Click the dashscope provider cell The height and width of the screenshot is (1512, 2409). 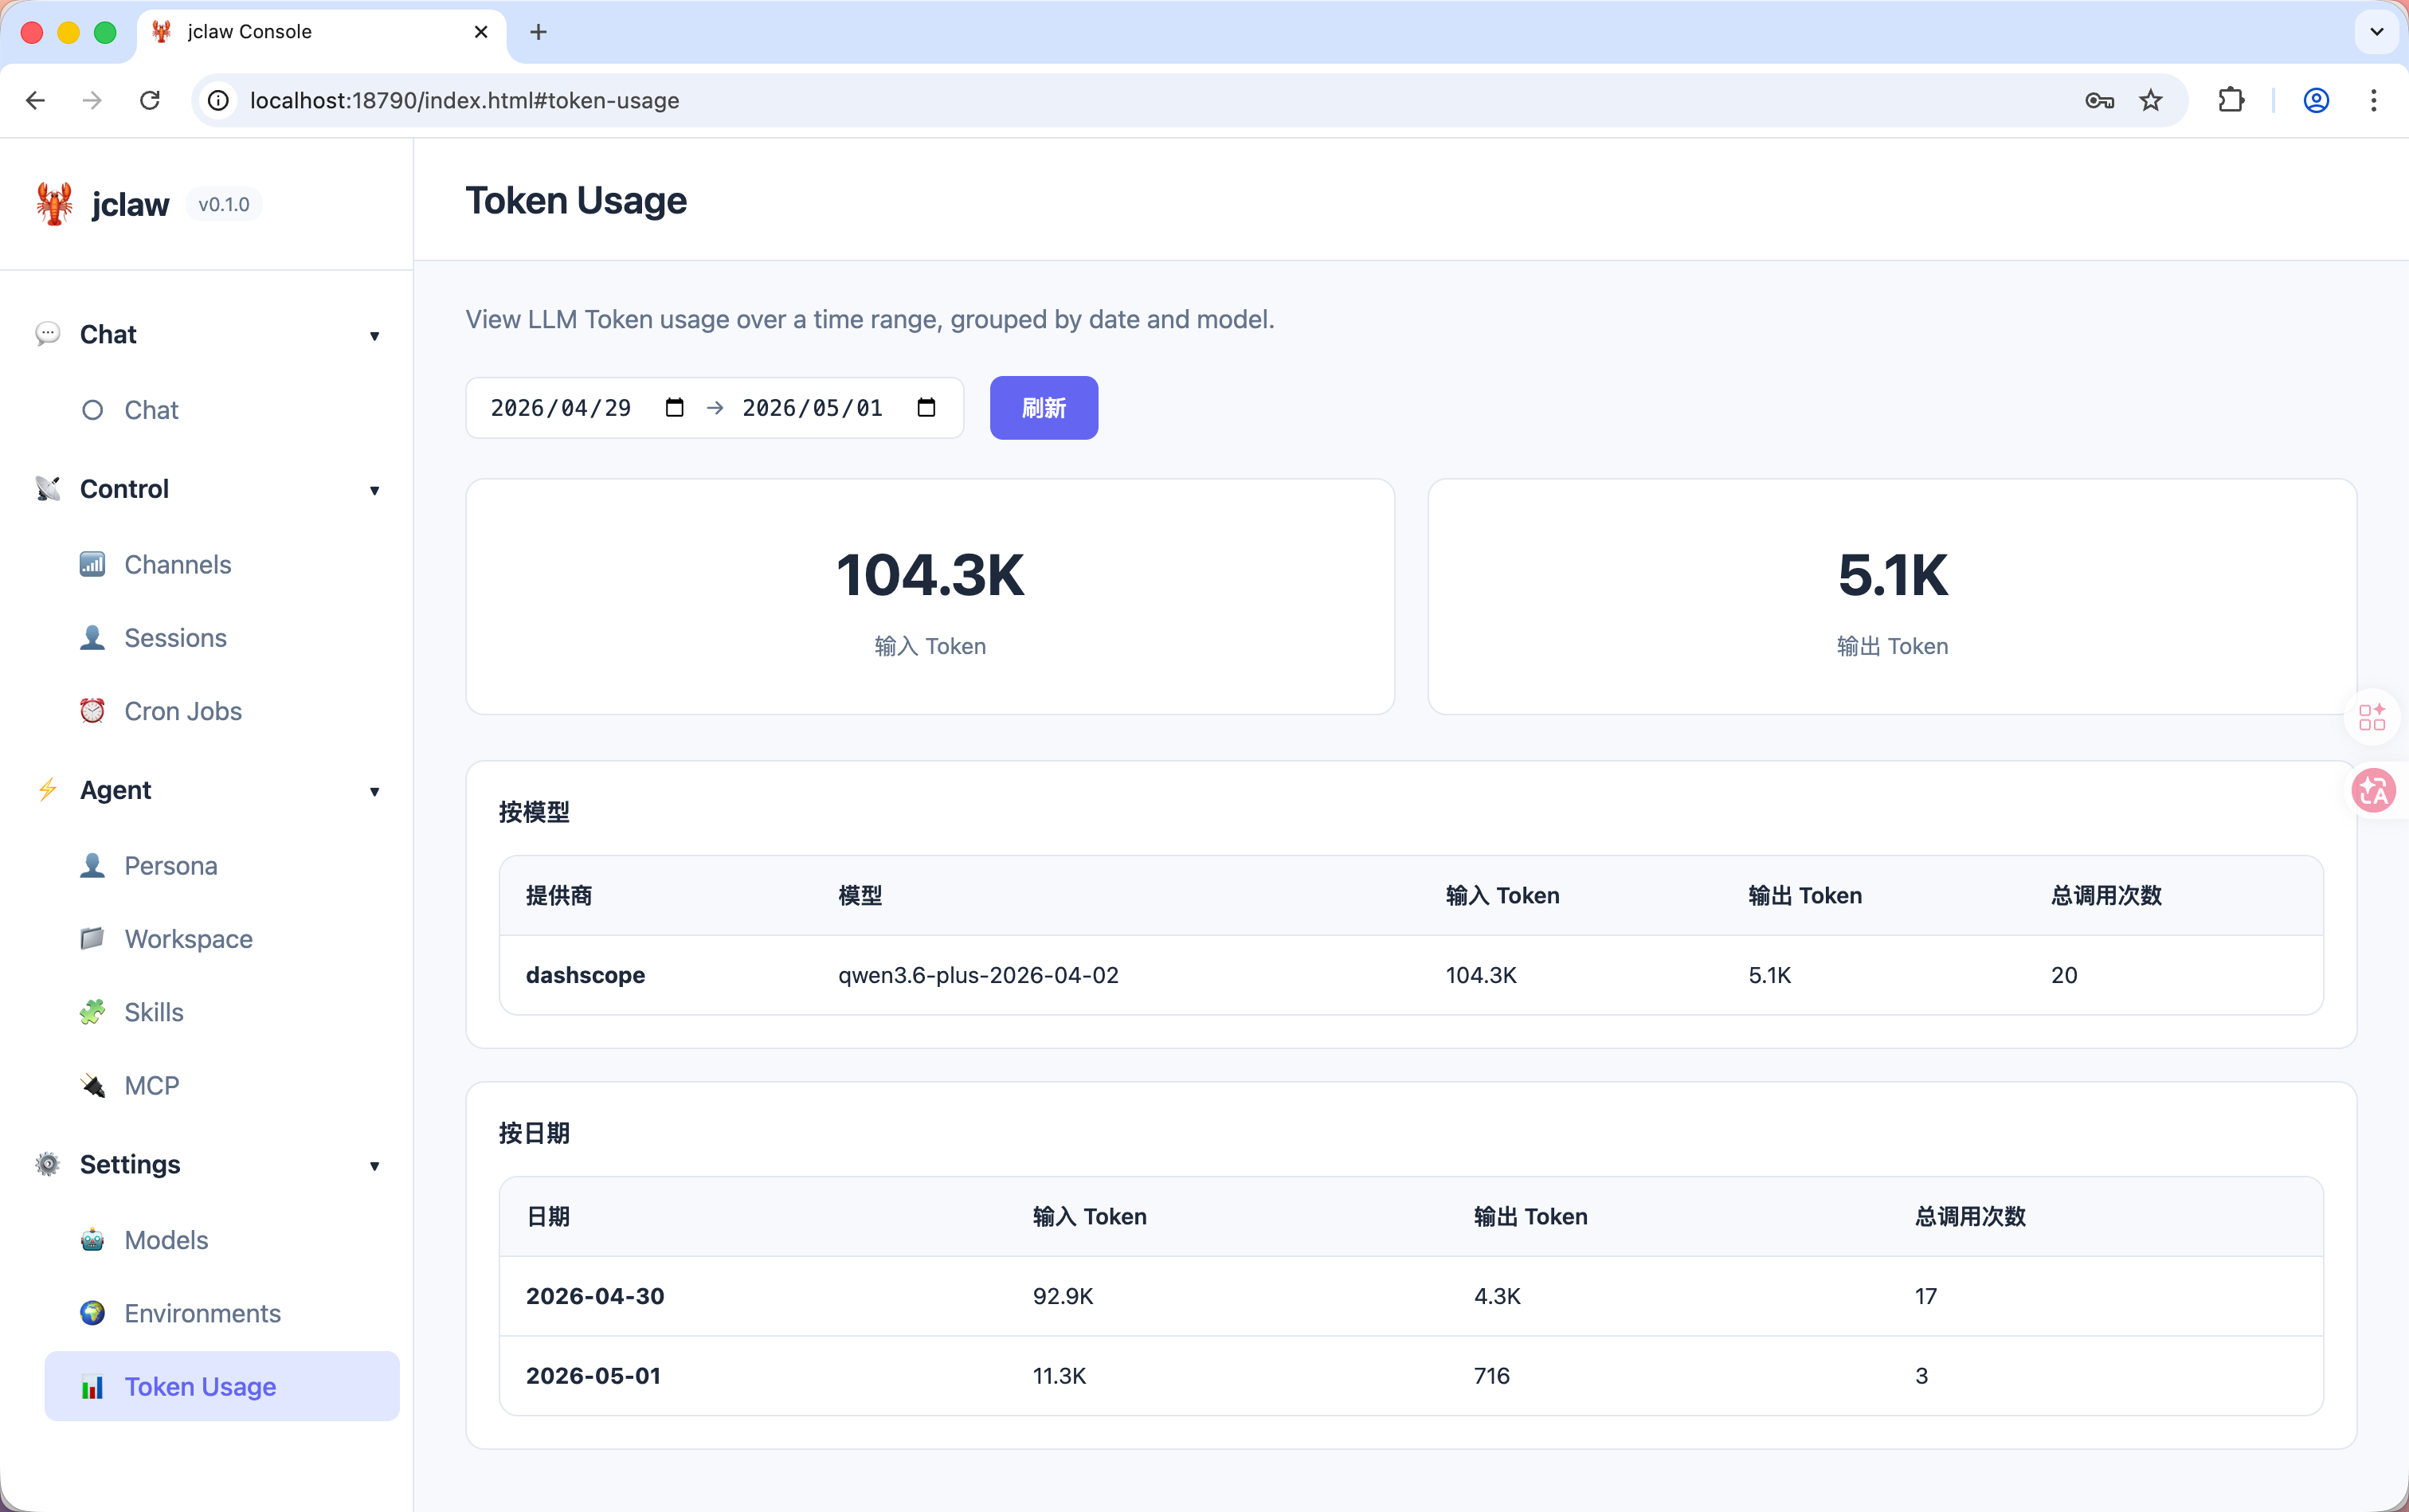point(585,975)
